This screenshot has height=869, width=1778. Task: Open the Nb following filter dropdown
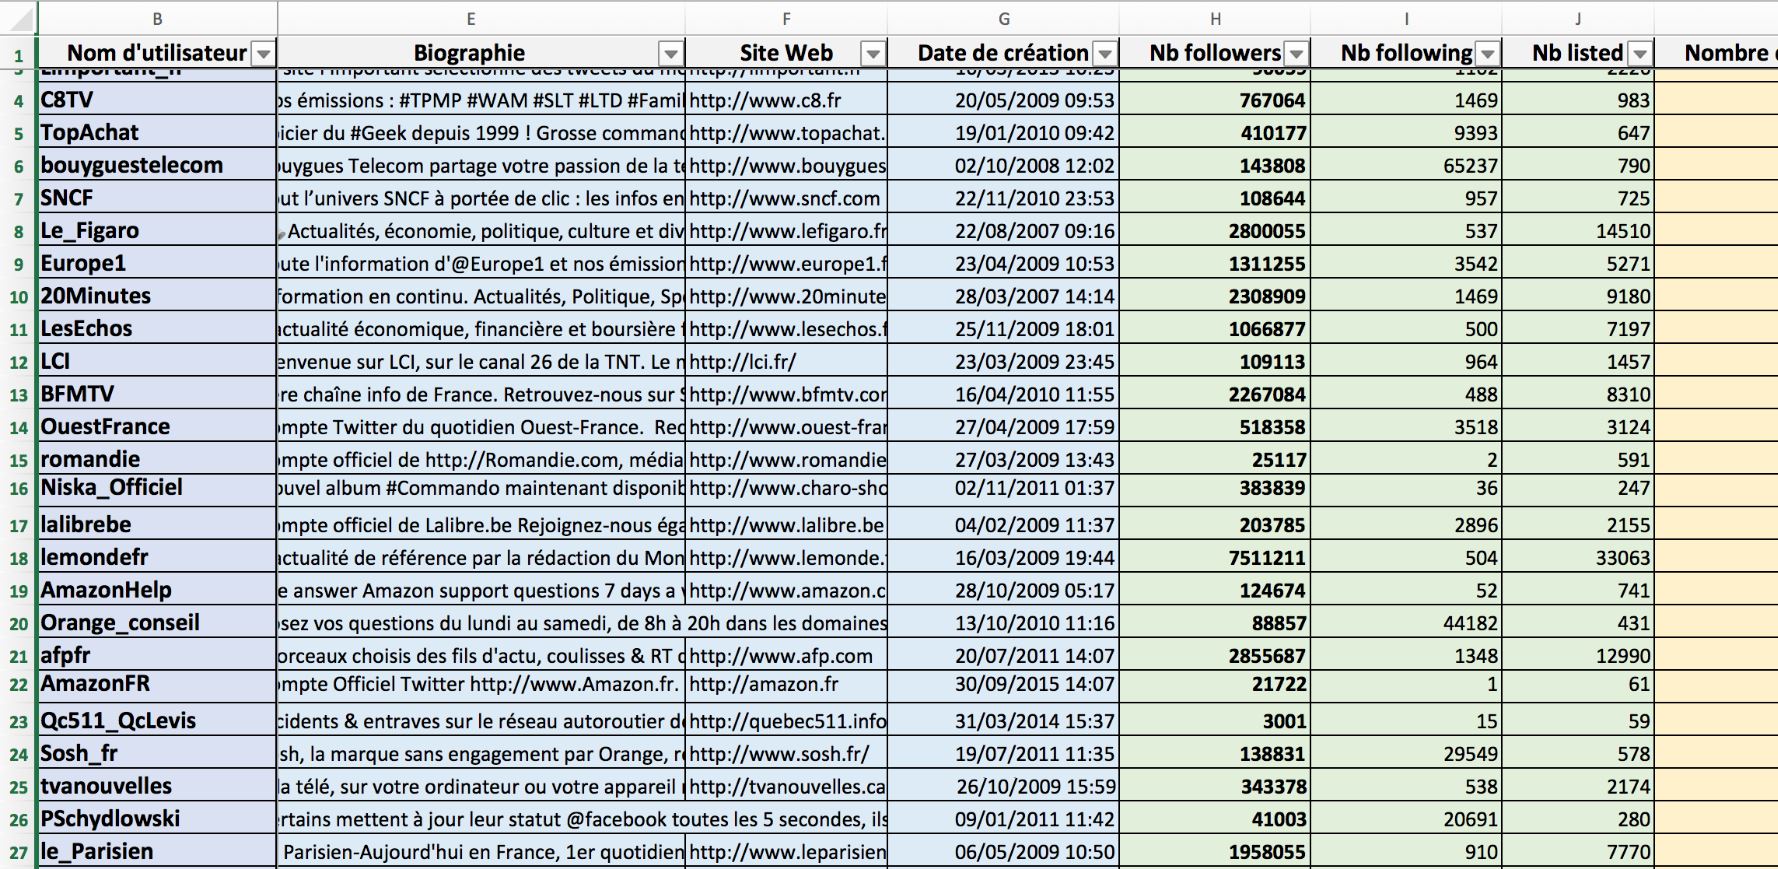(1488, 54)
